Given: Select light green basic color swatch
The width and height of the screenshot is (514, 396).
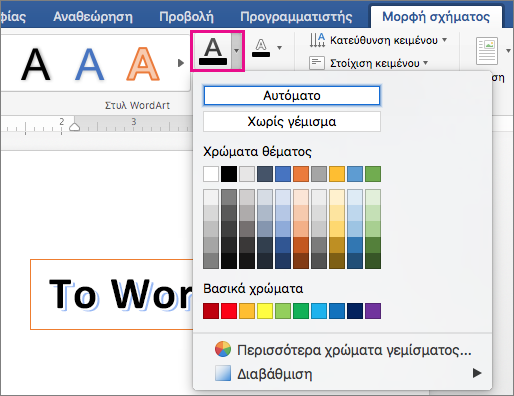Looking at the screenshot, I should (283, 311).
